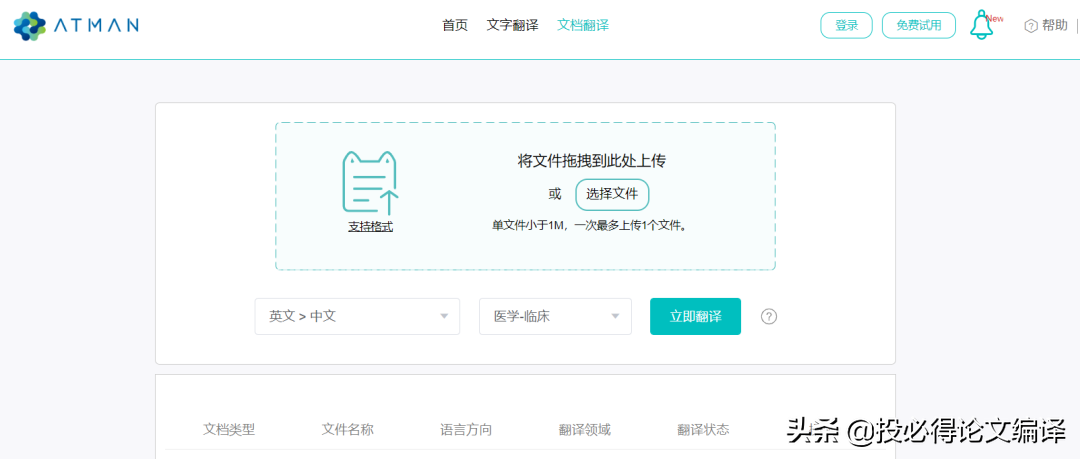
Task: Click the question mark beside 立即翻译
Action: tap(769, 316)
